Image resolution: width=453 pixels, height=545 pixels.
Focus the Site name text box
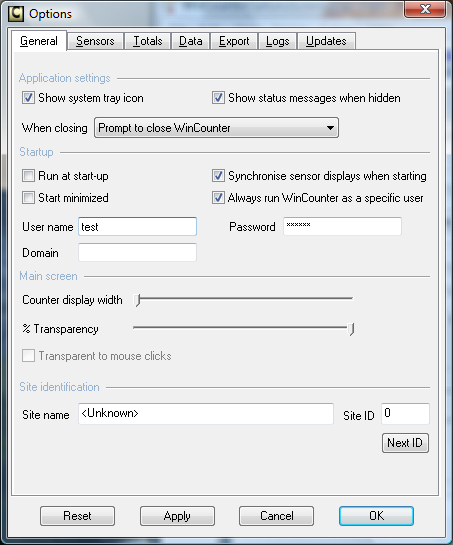(206, 414)
